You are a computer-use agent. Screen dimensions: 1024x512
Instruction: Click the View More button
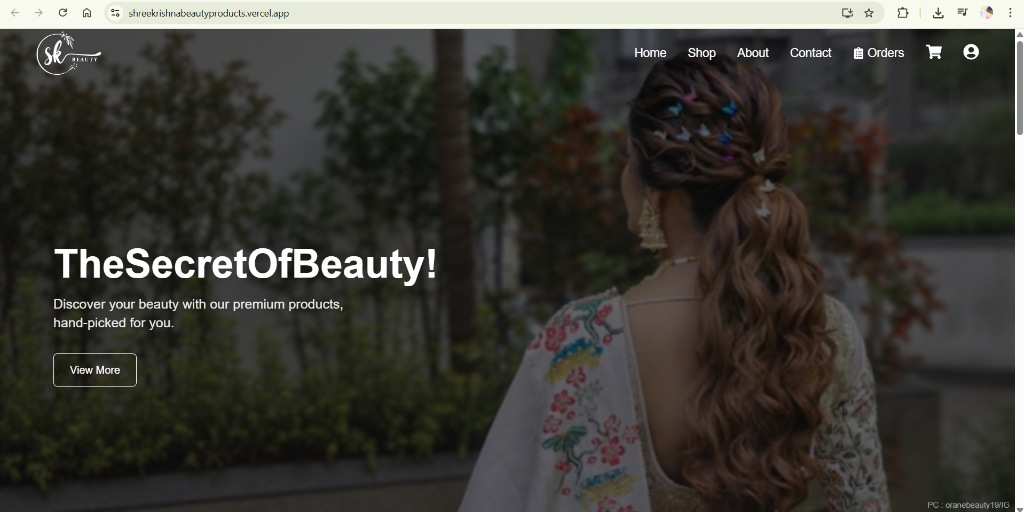coord(95,370)
